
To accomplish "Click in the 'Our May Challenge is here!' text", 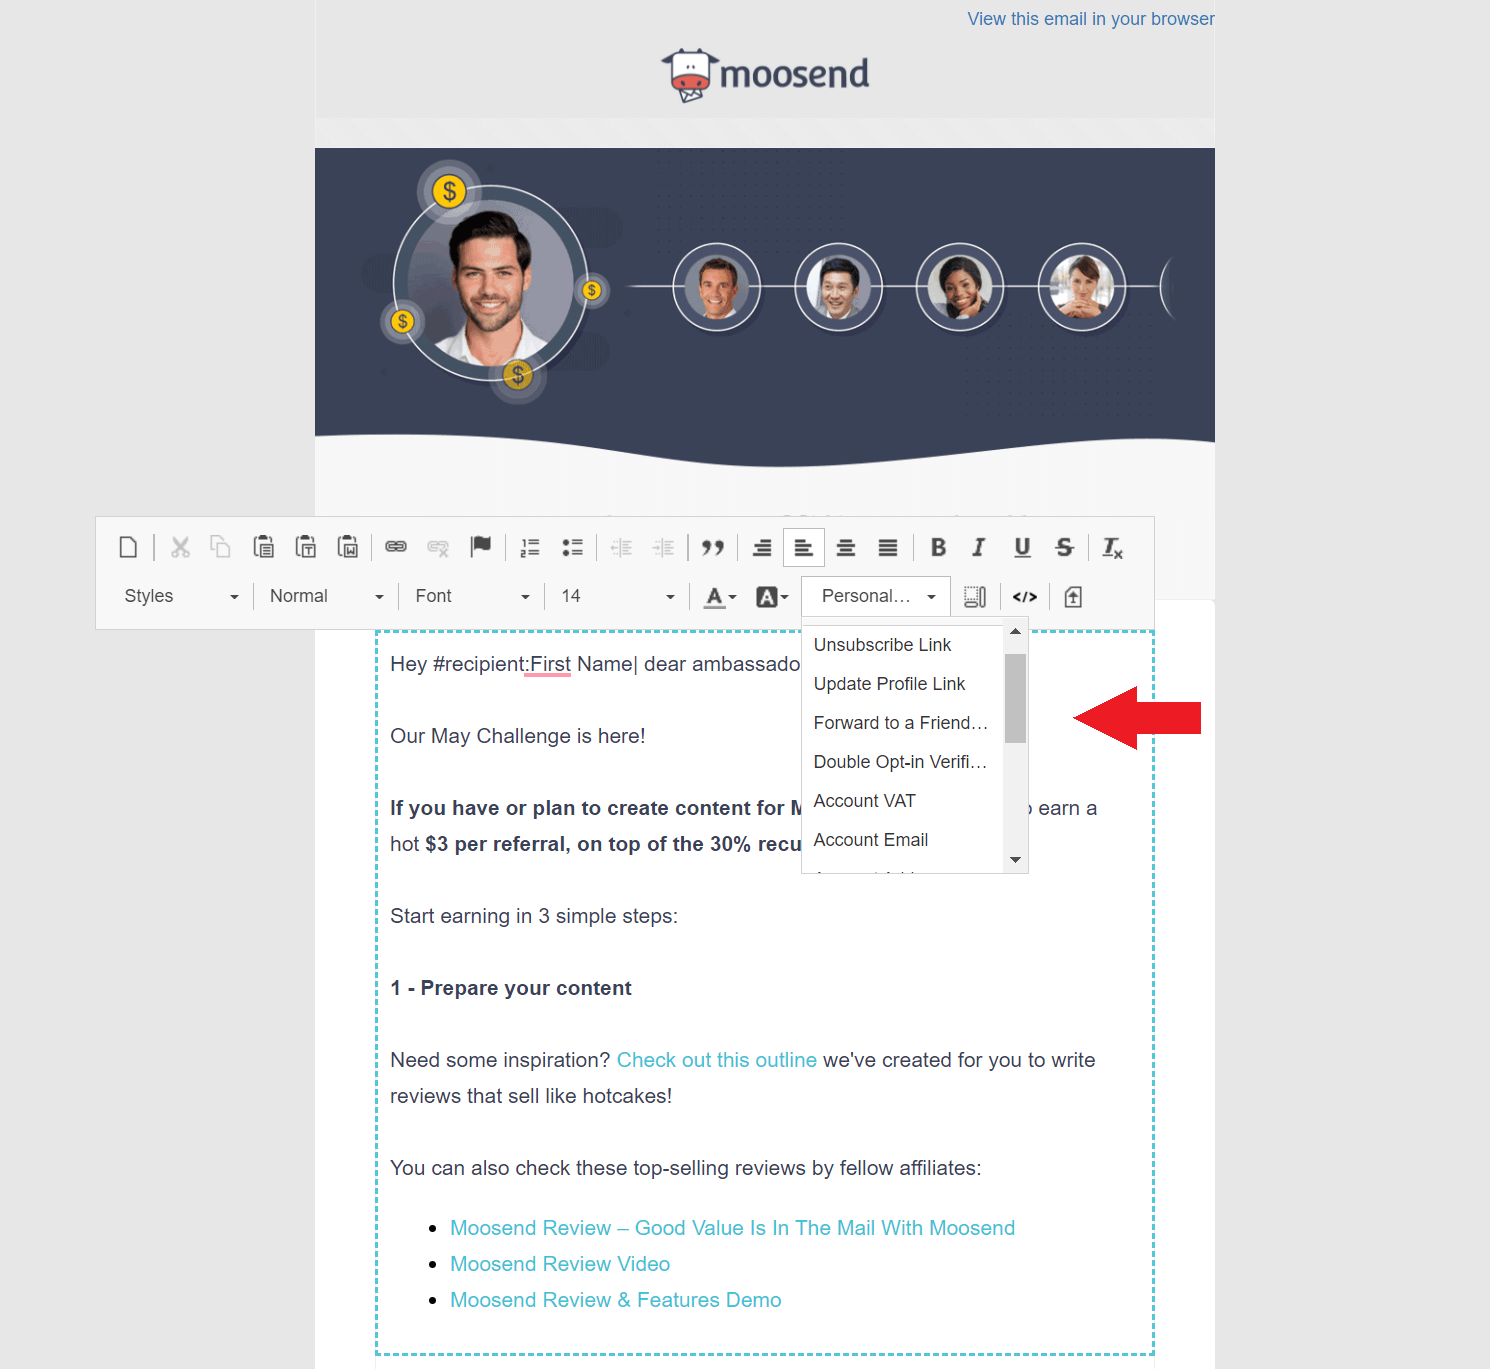I will tap(518, 736).
